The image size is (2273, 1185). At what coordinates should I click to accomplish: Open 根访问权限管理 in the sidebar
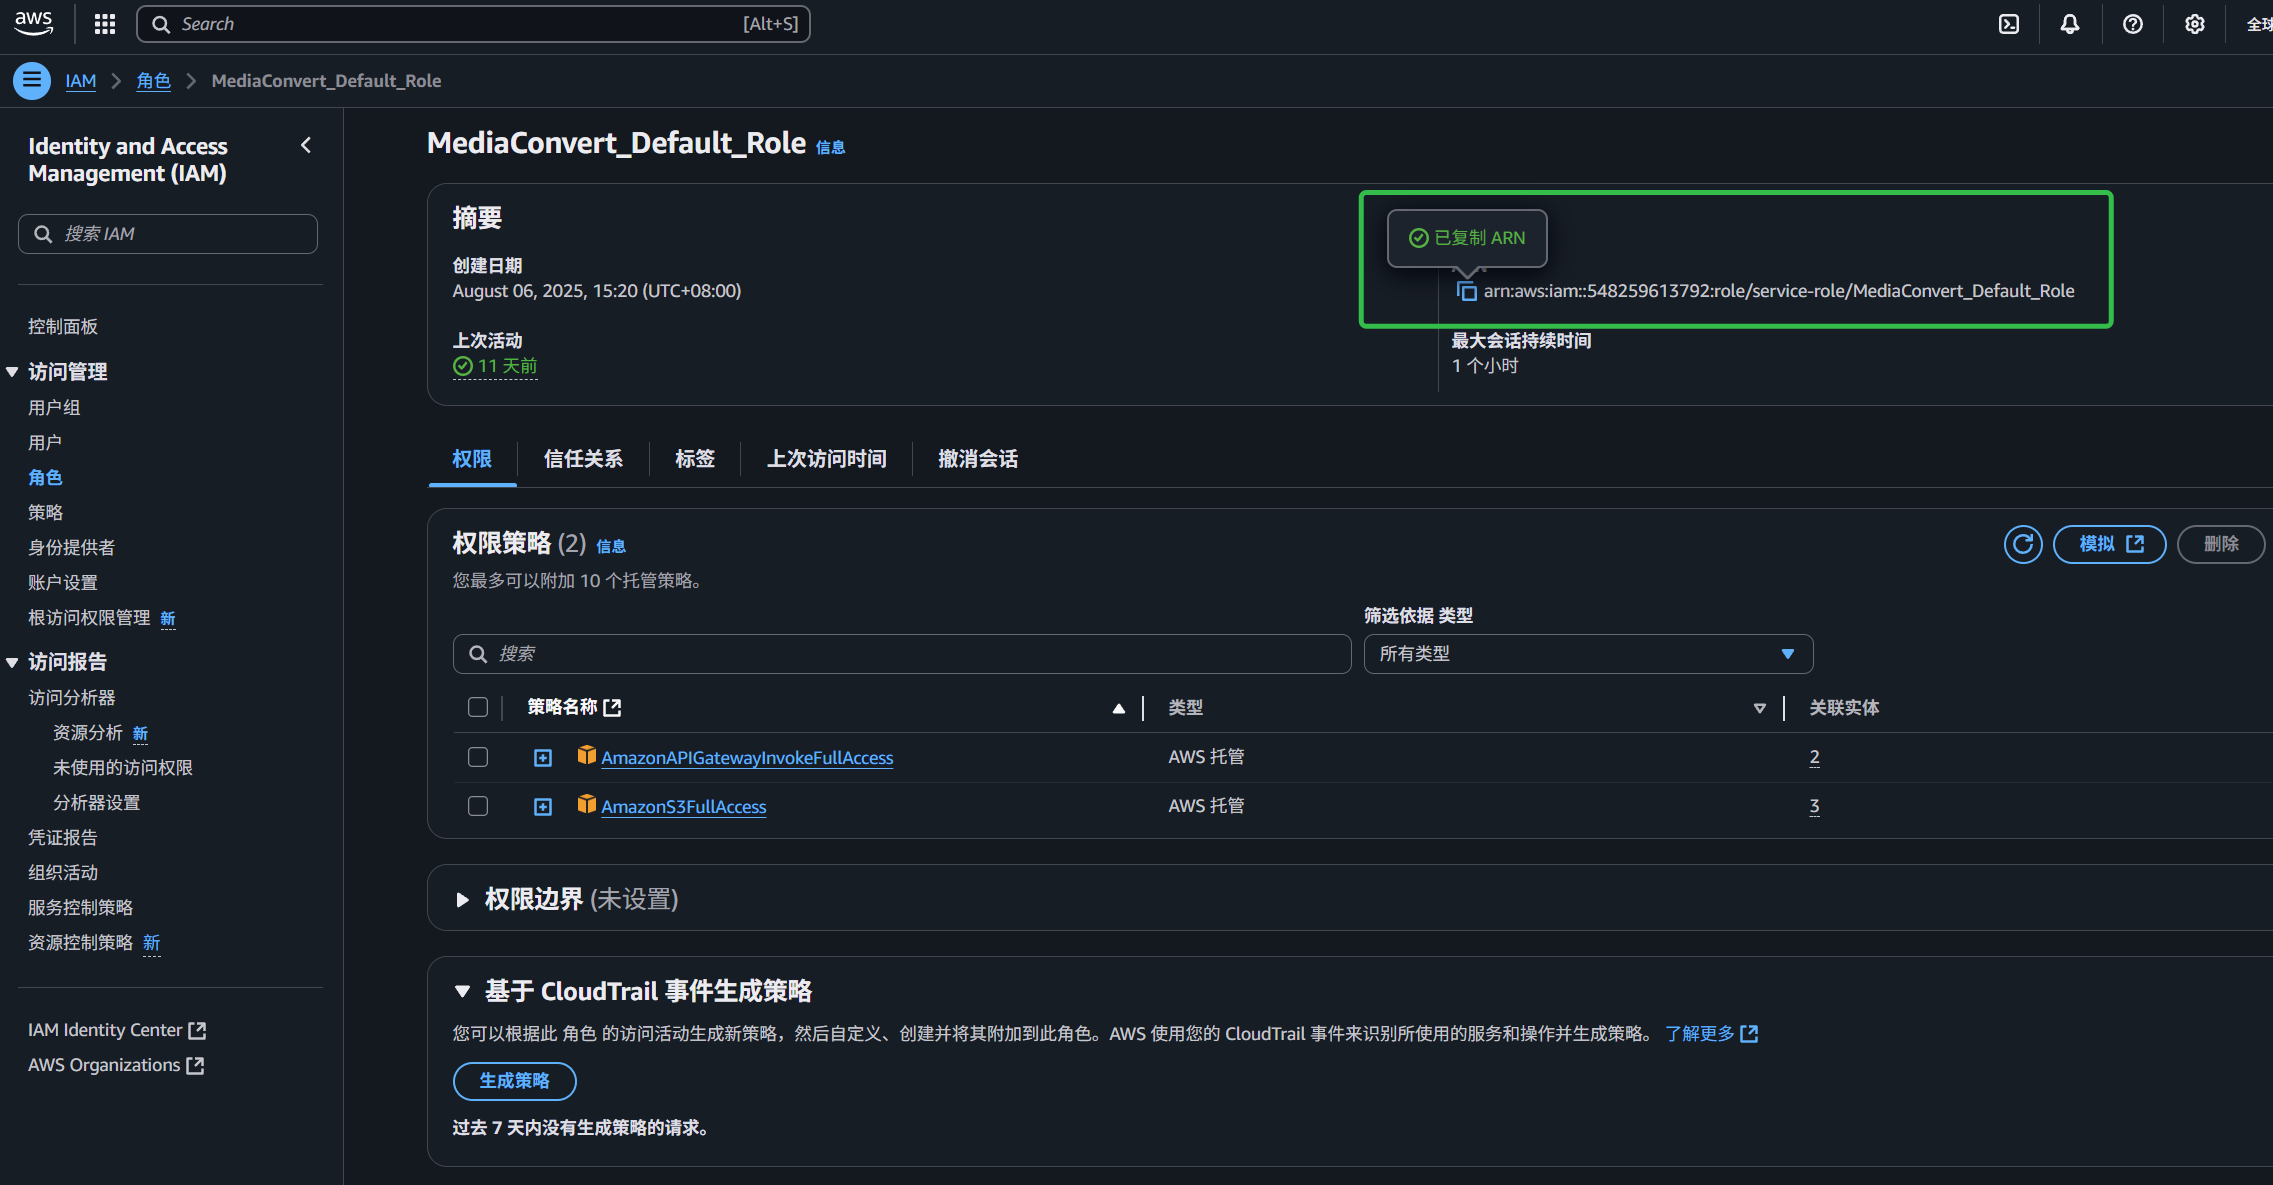[x=89, y=618]
